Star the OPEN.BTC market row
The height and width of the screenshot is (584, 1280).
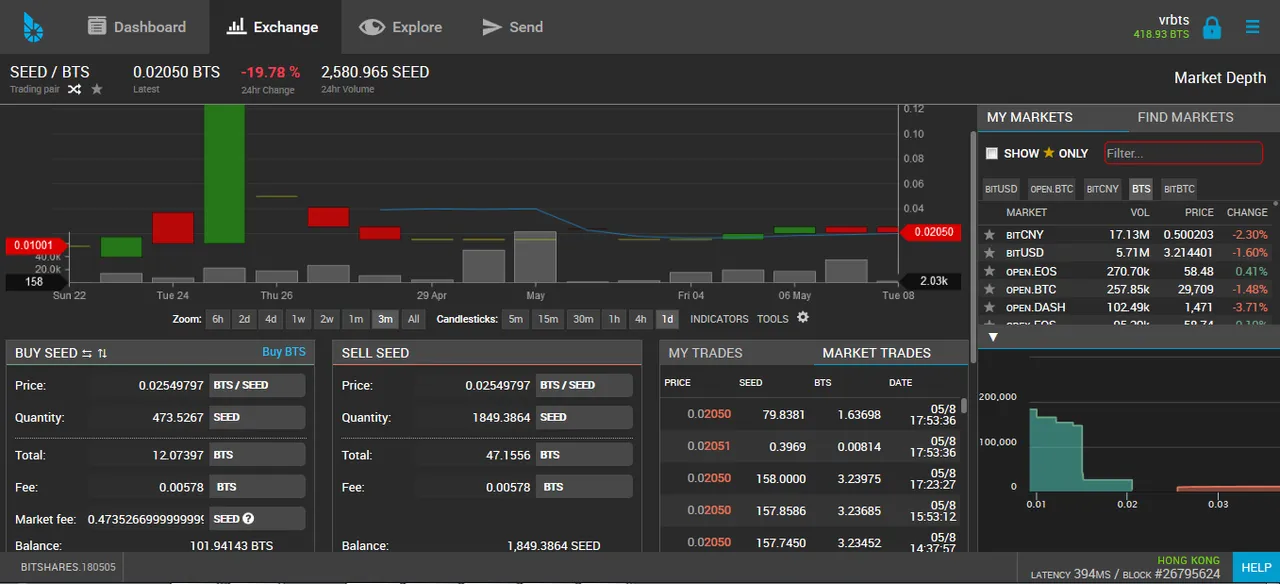tap(989, 289)
